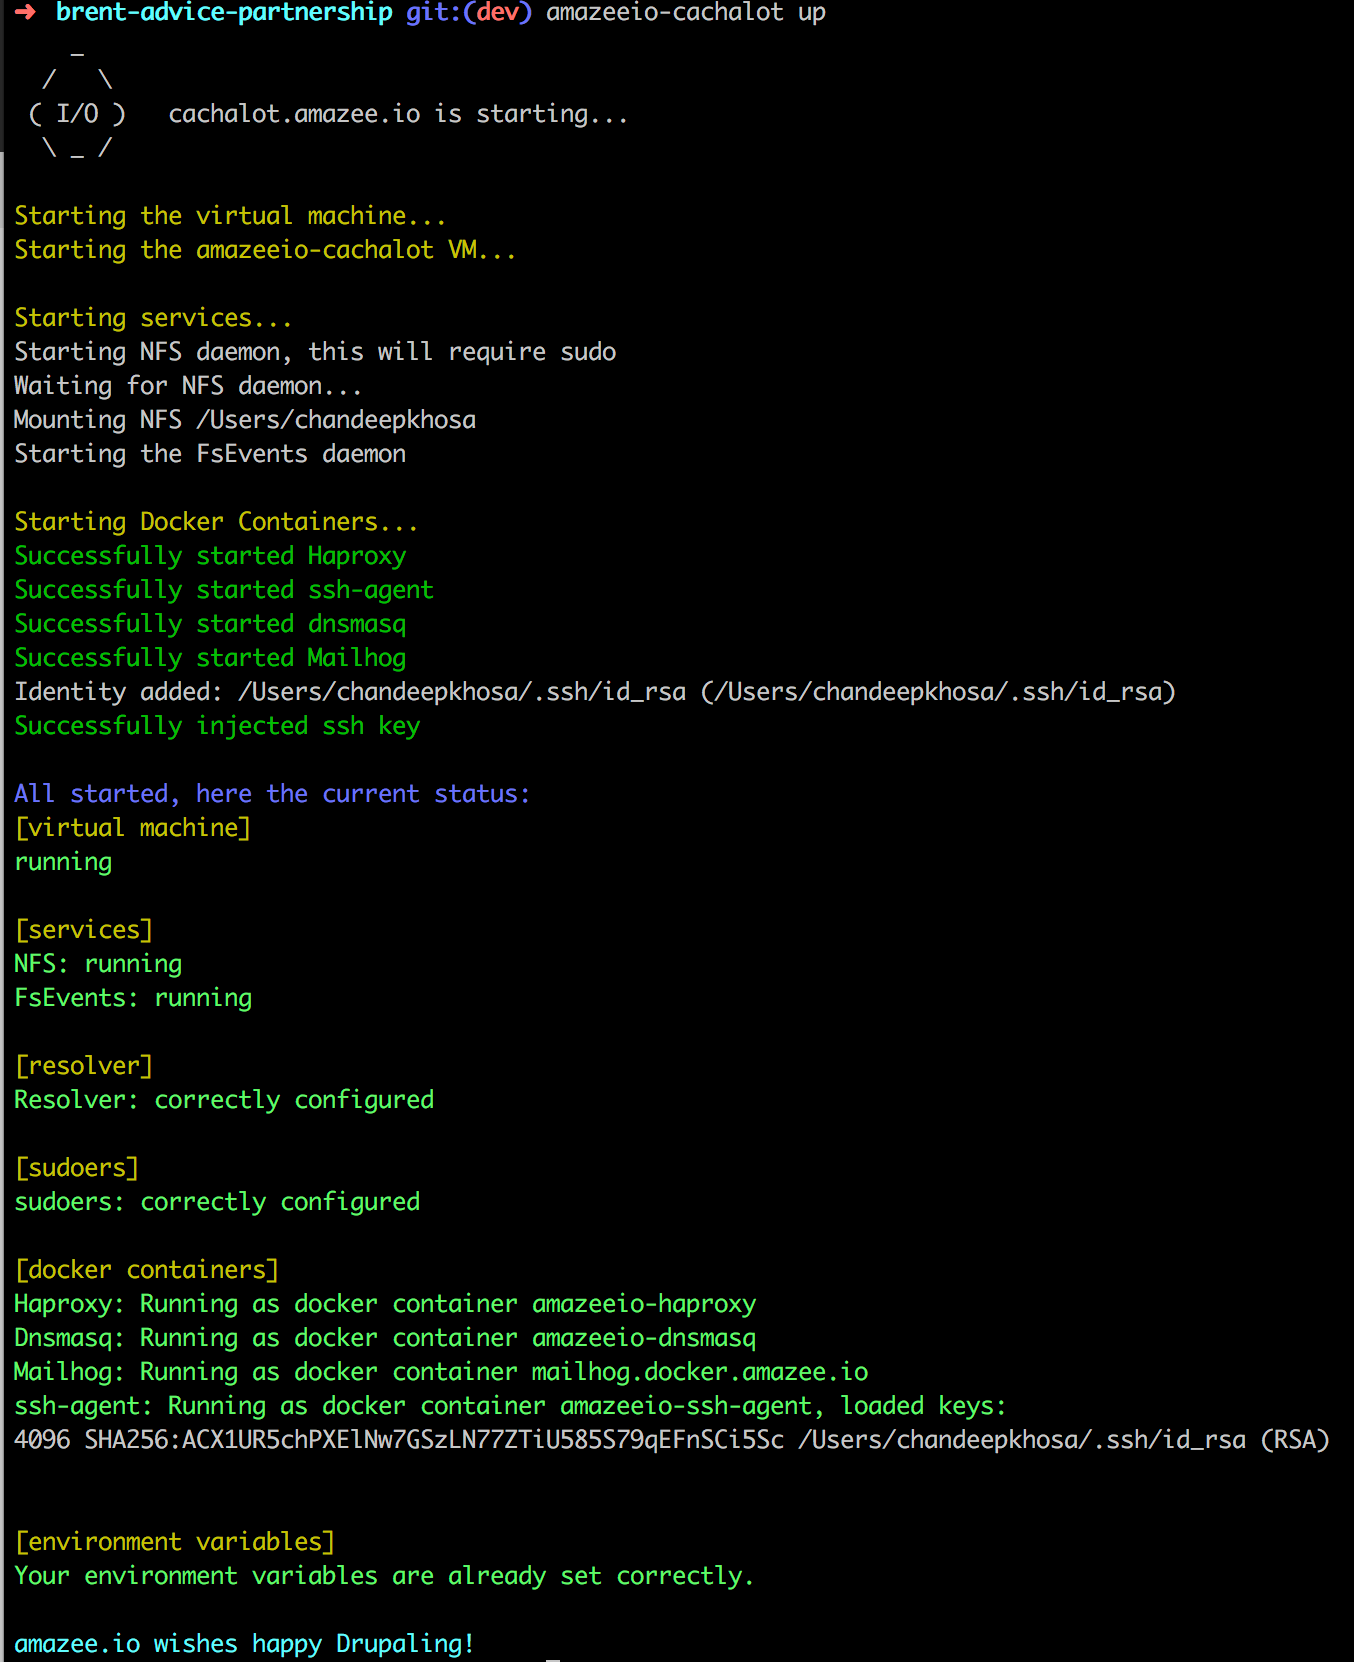Click the 'running' status under virtual machine
The width and height of the screenshot is (1354, 1662).
point(63,862)
